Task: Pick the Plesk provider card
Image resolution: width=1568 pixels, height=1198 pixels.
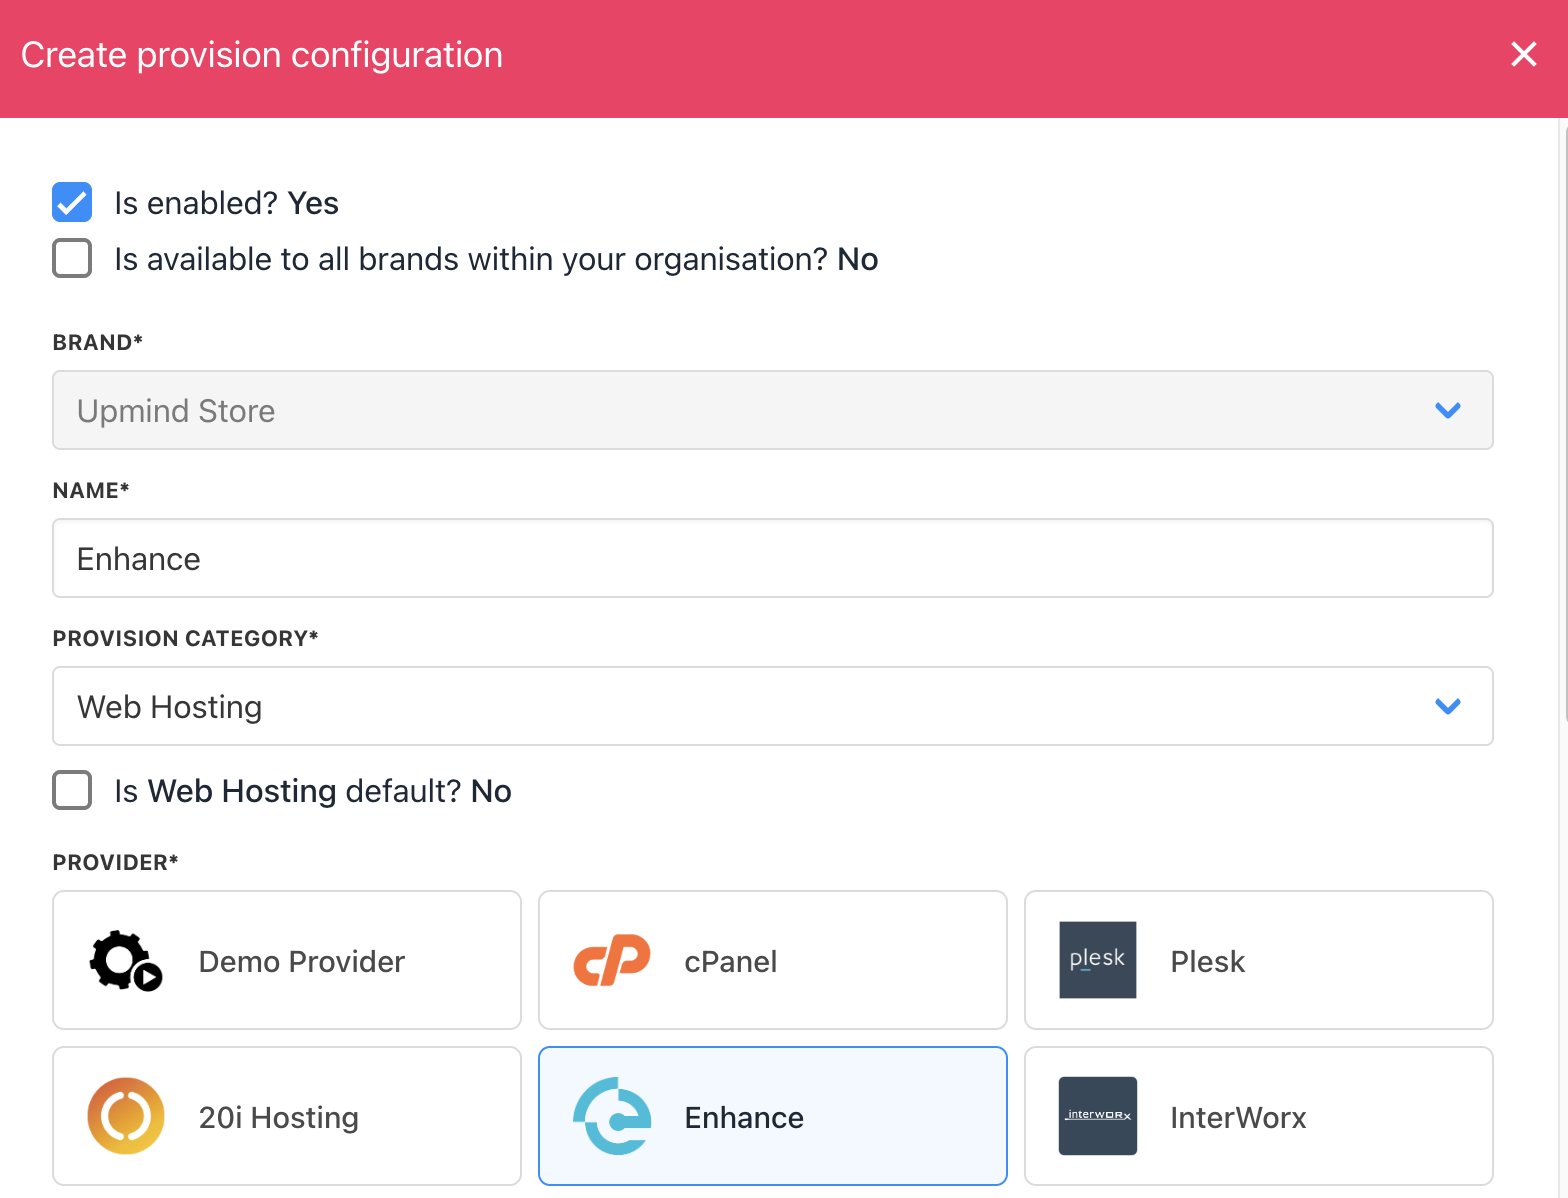Action: (1258, 960)
